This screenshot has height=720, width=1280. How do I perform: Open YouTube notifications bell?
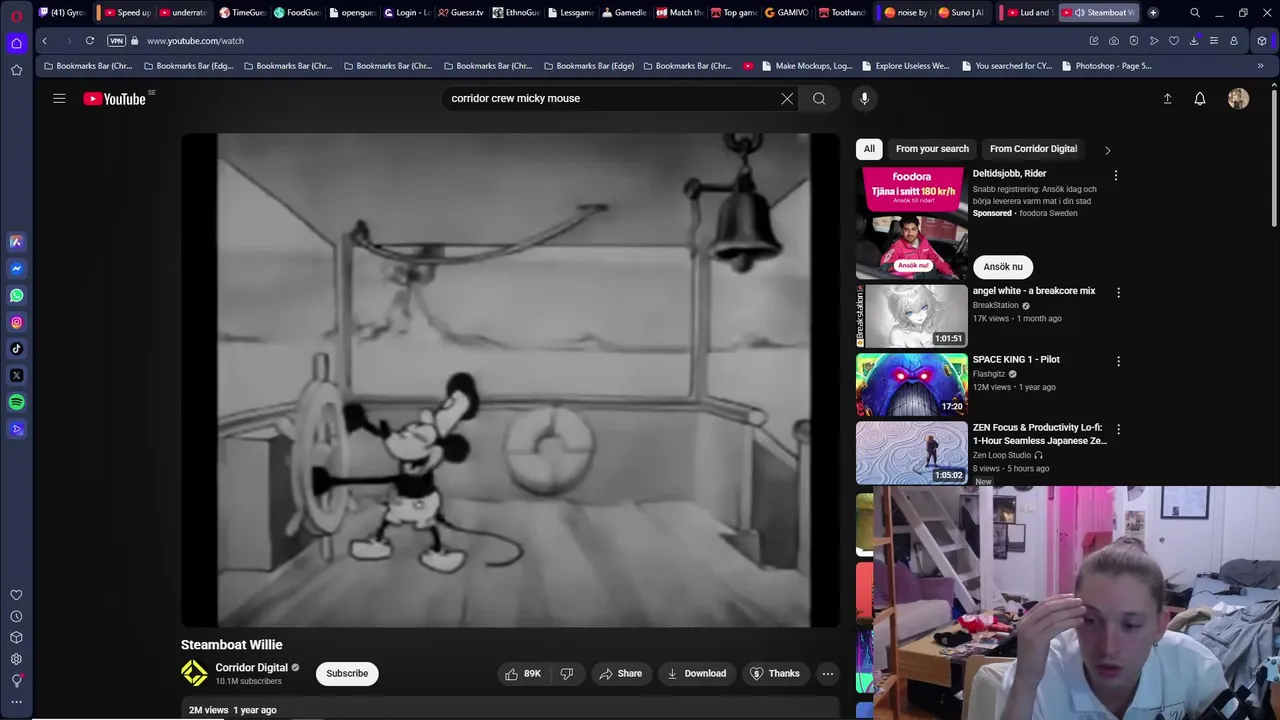[x=1200, y=98]
